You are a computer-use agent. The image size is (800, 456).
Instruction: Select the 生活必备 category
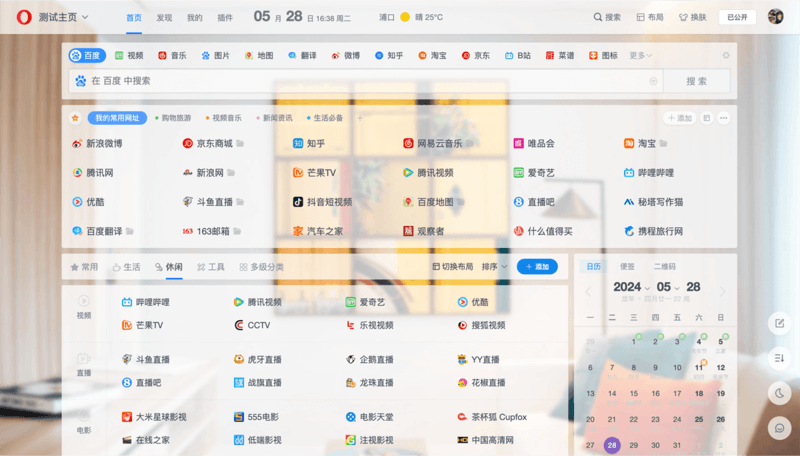click(325, 118)
